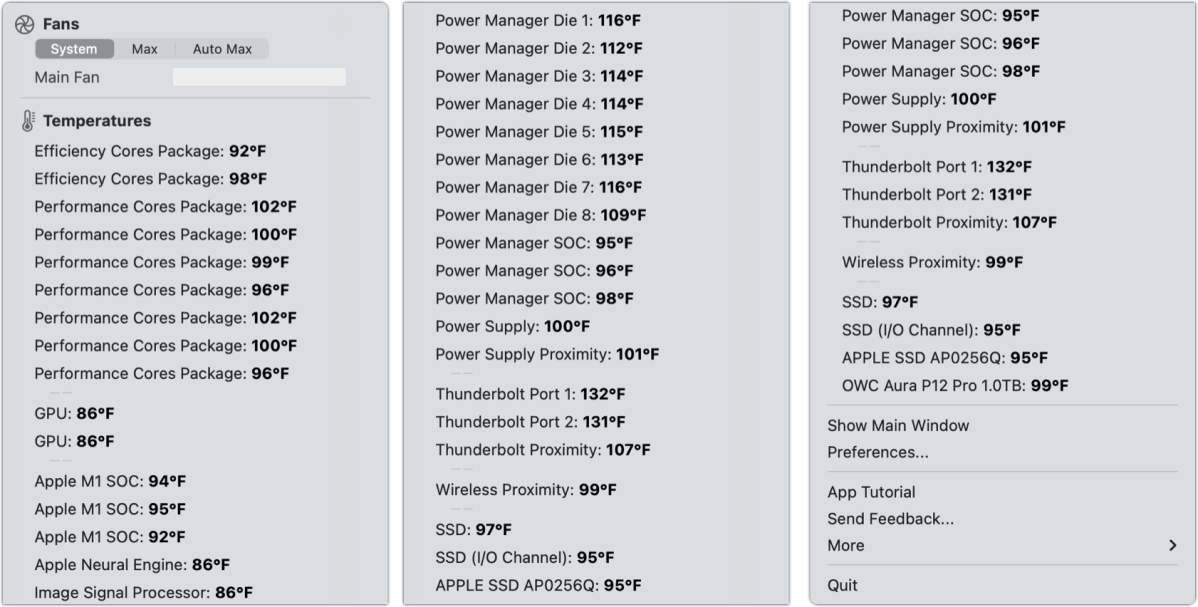1198x607 pixels.
Task: Select Image Signal Processor sensor row
Action: click(143, 592)
